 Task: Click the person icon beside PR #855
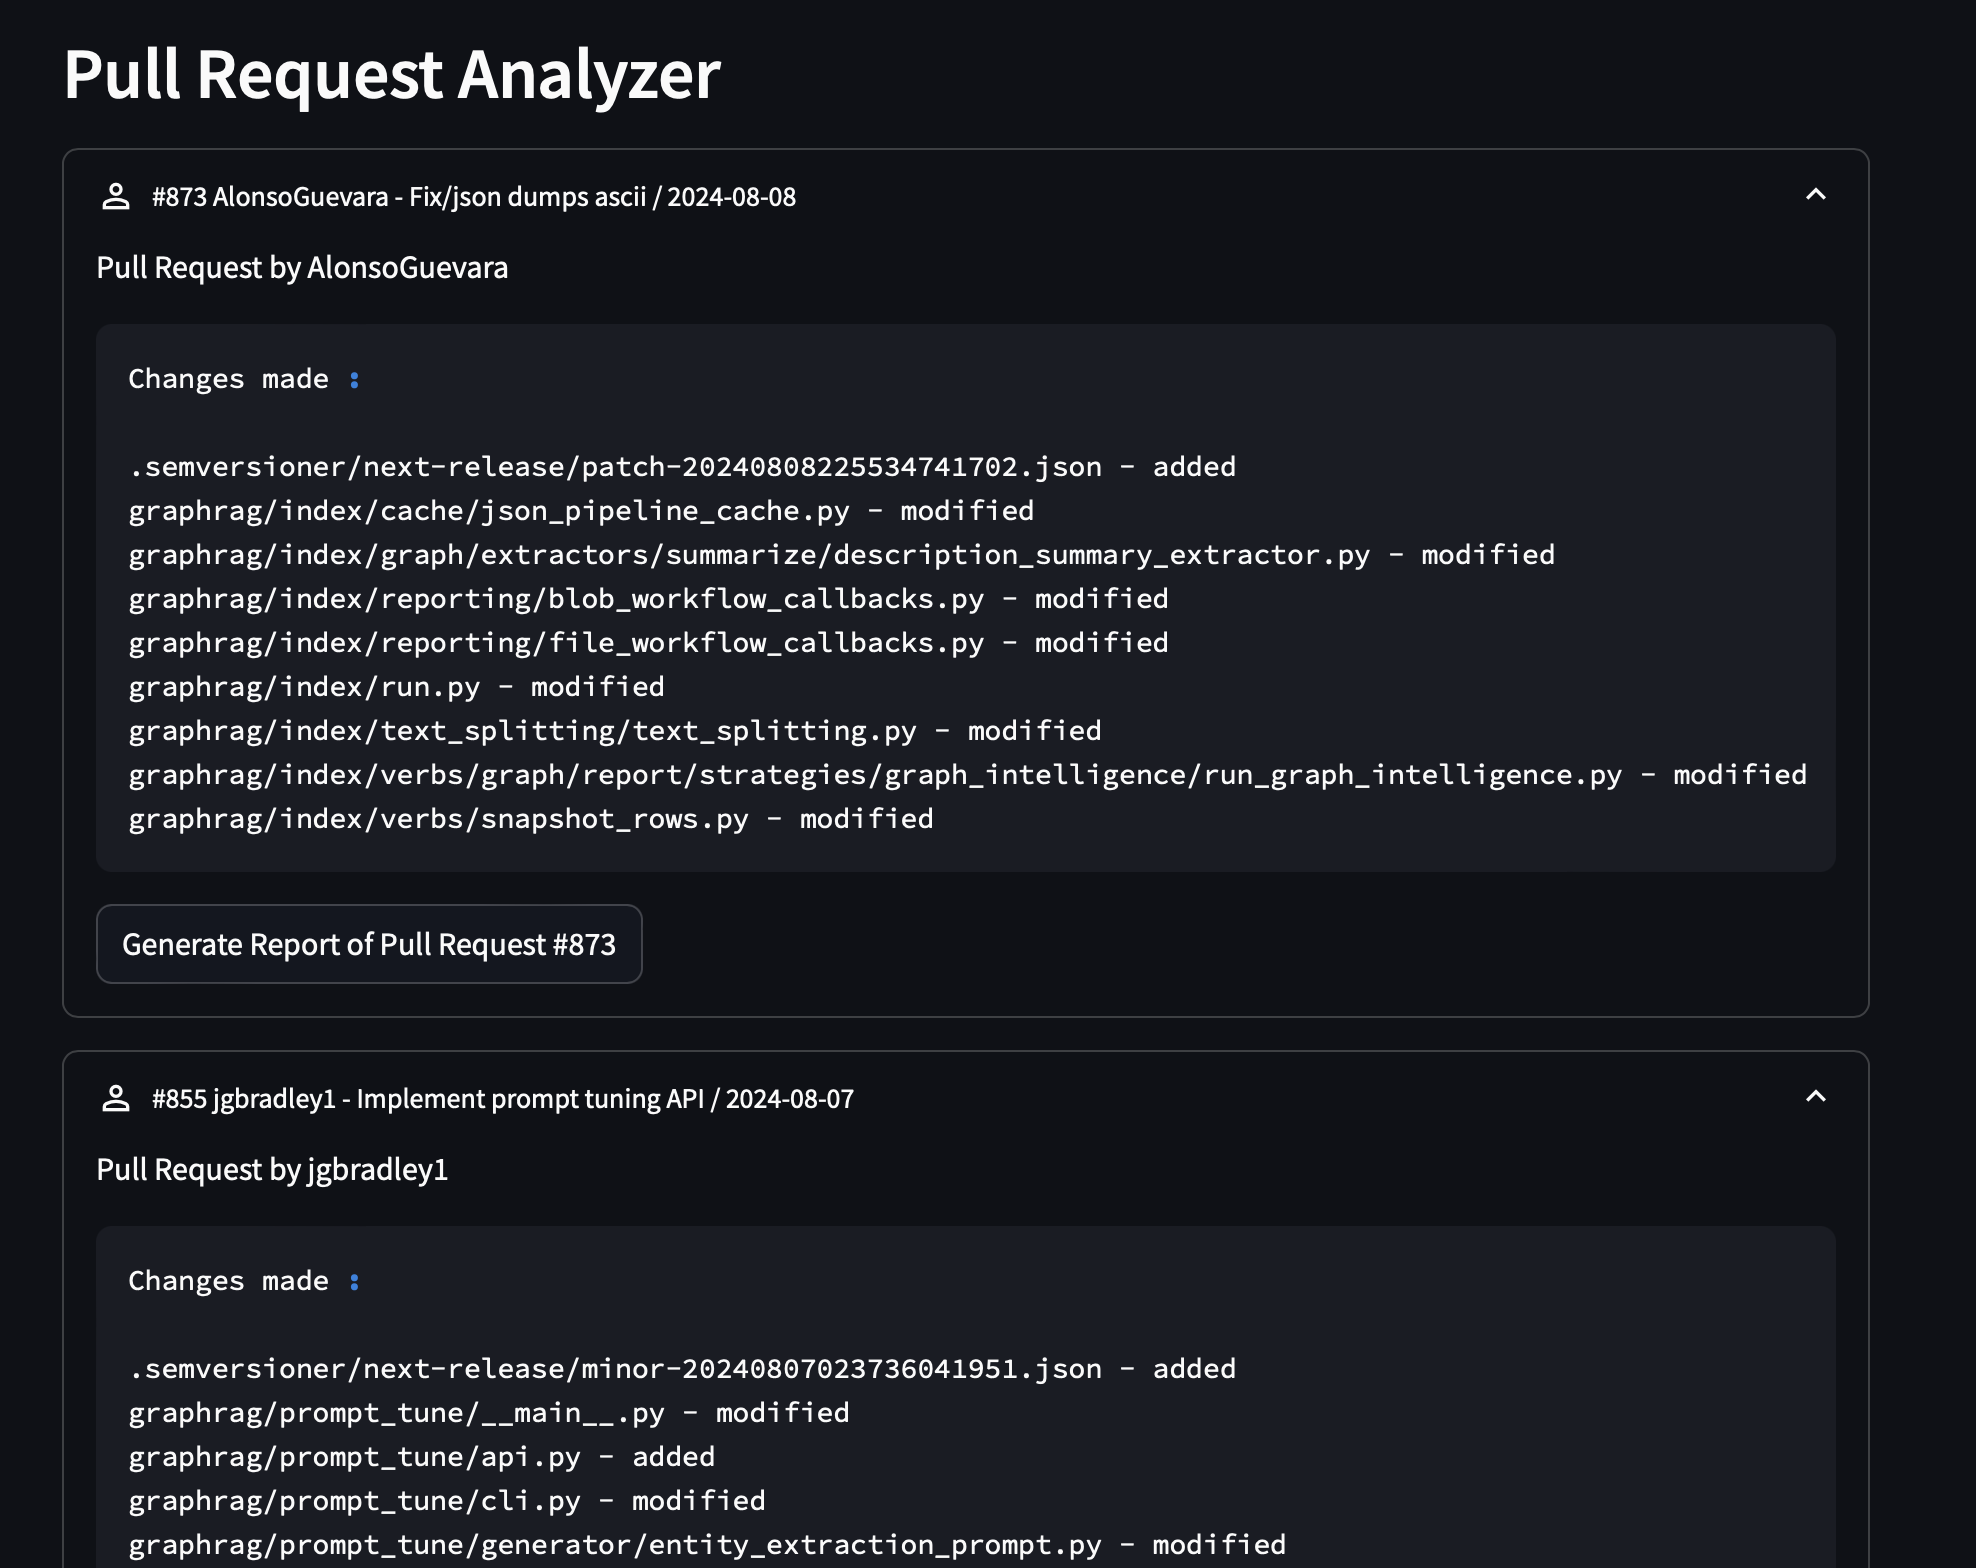[x=116, y=1099]
